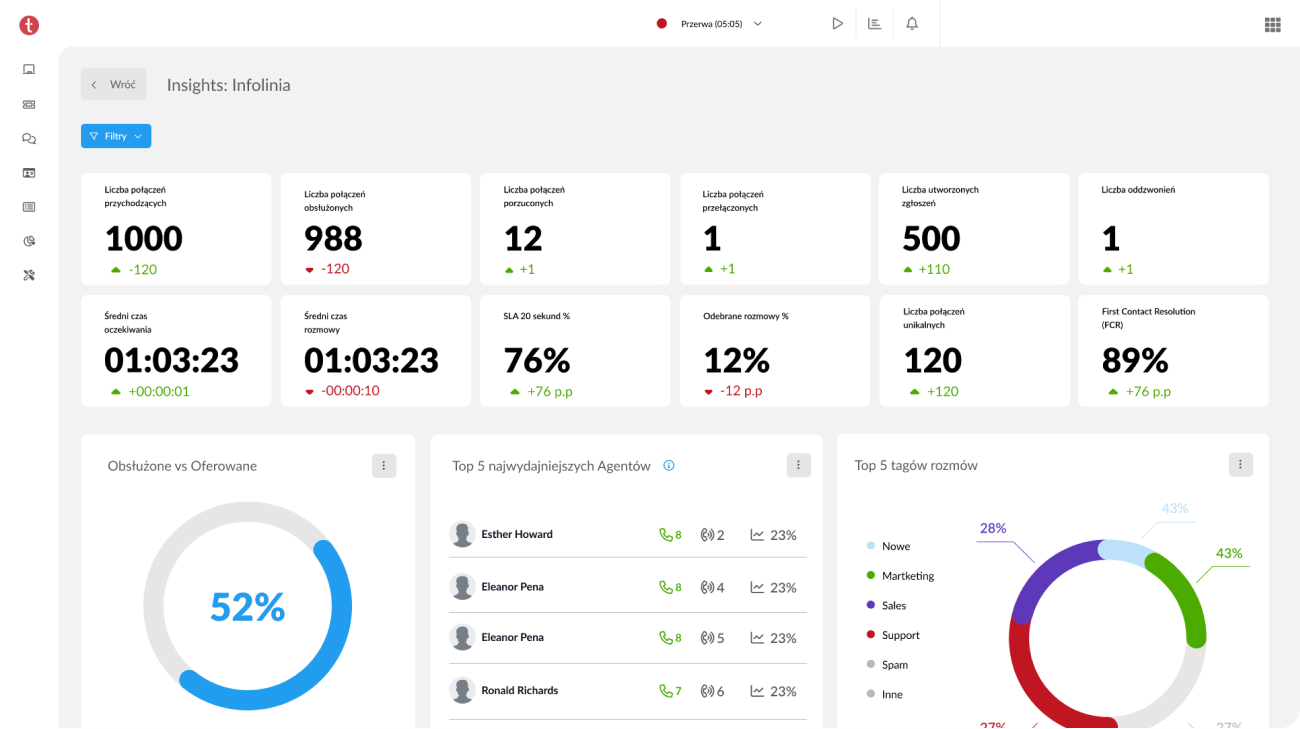This screenshot has width=1300, height=729.
Task: Open options menu for Obsłużone vs Oferowane
Action: [384, 465]
